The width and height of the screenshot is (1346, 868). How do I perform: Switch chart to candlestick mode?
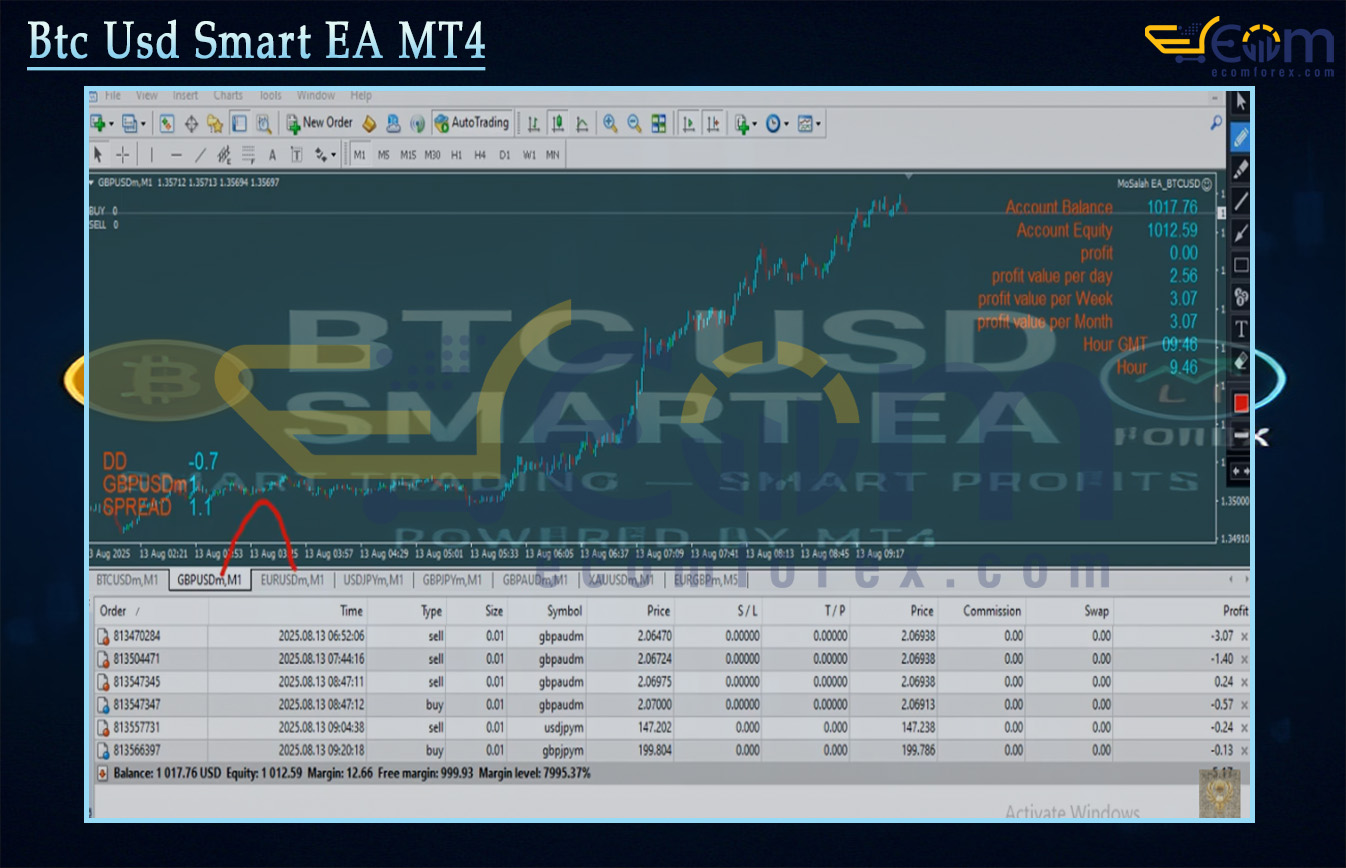tap(557, 123)
